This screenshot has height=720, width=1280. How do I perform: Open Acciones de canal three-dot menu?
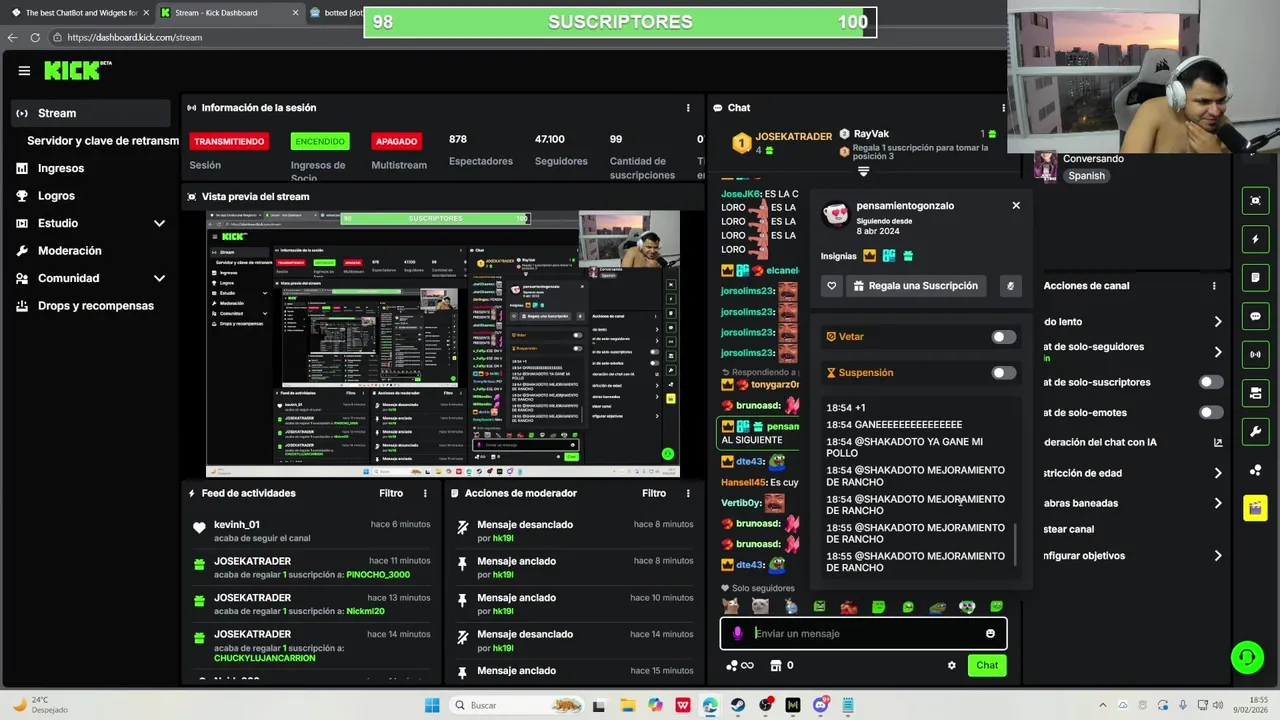(x=1214, y=286)
